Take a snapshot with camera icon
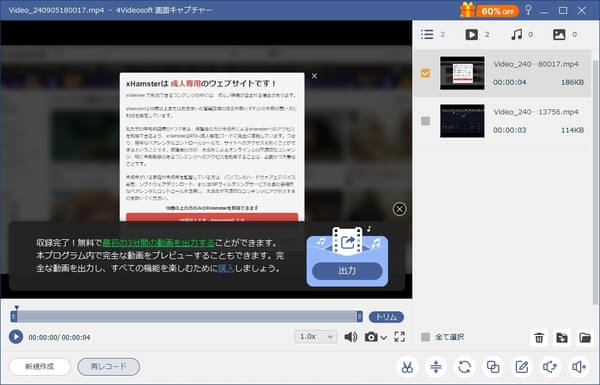The height and width of the screenshot is (385, 600). tap(371, 337)
